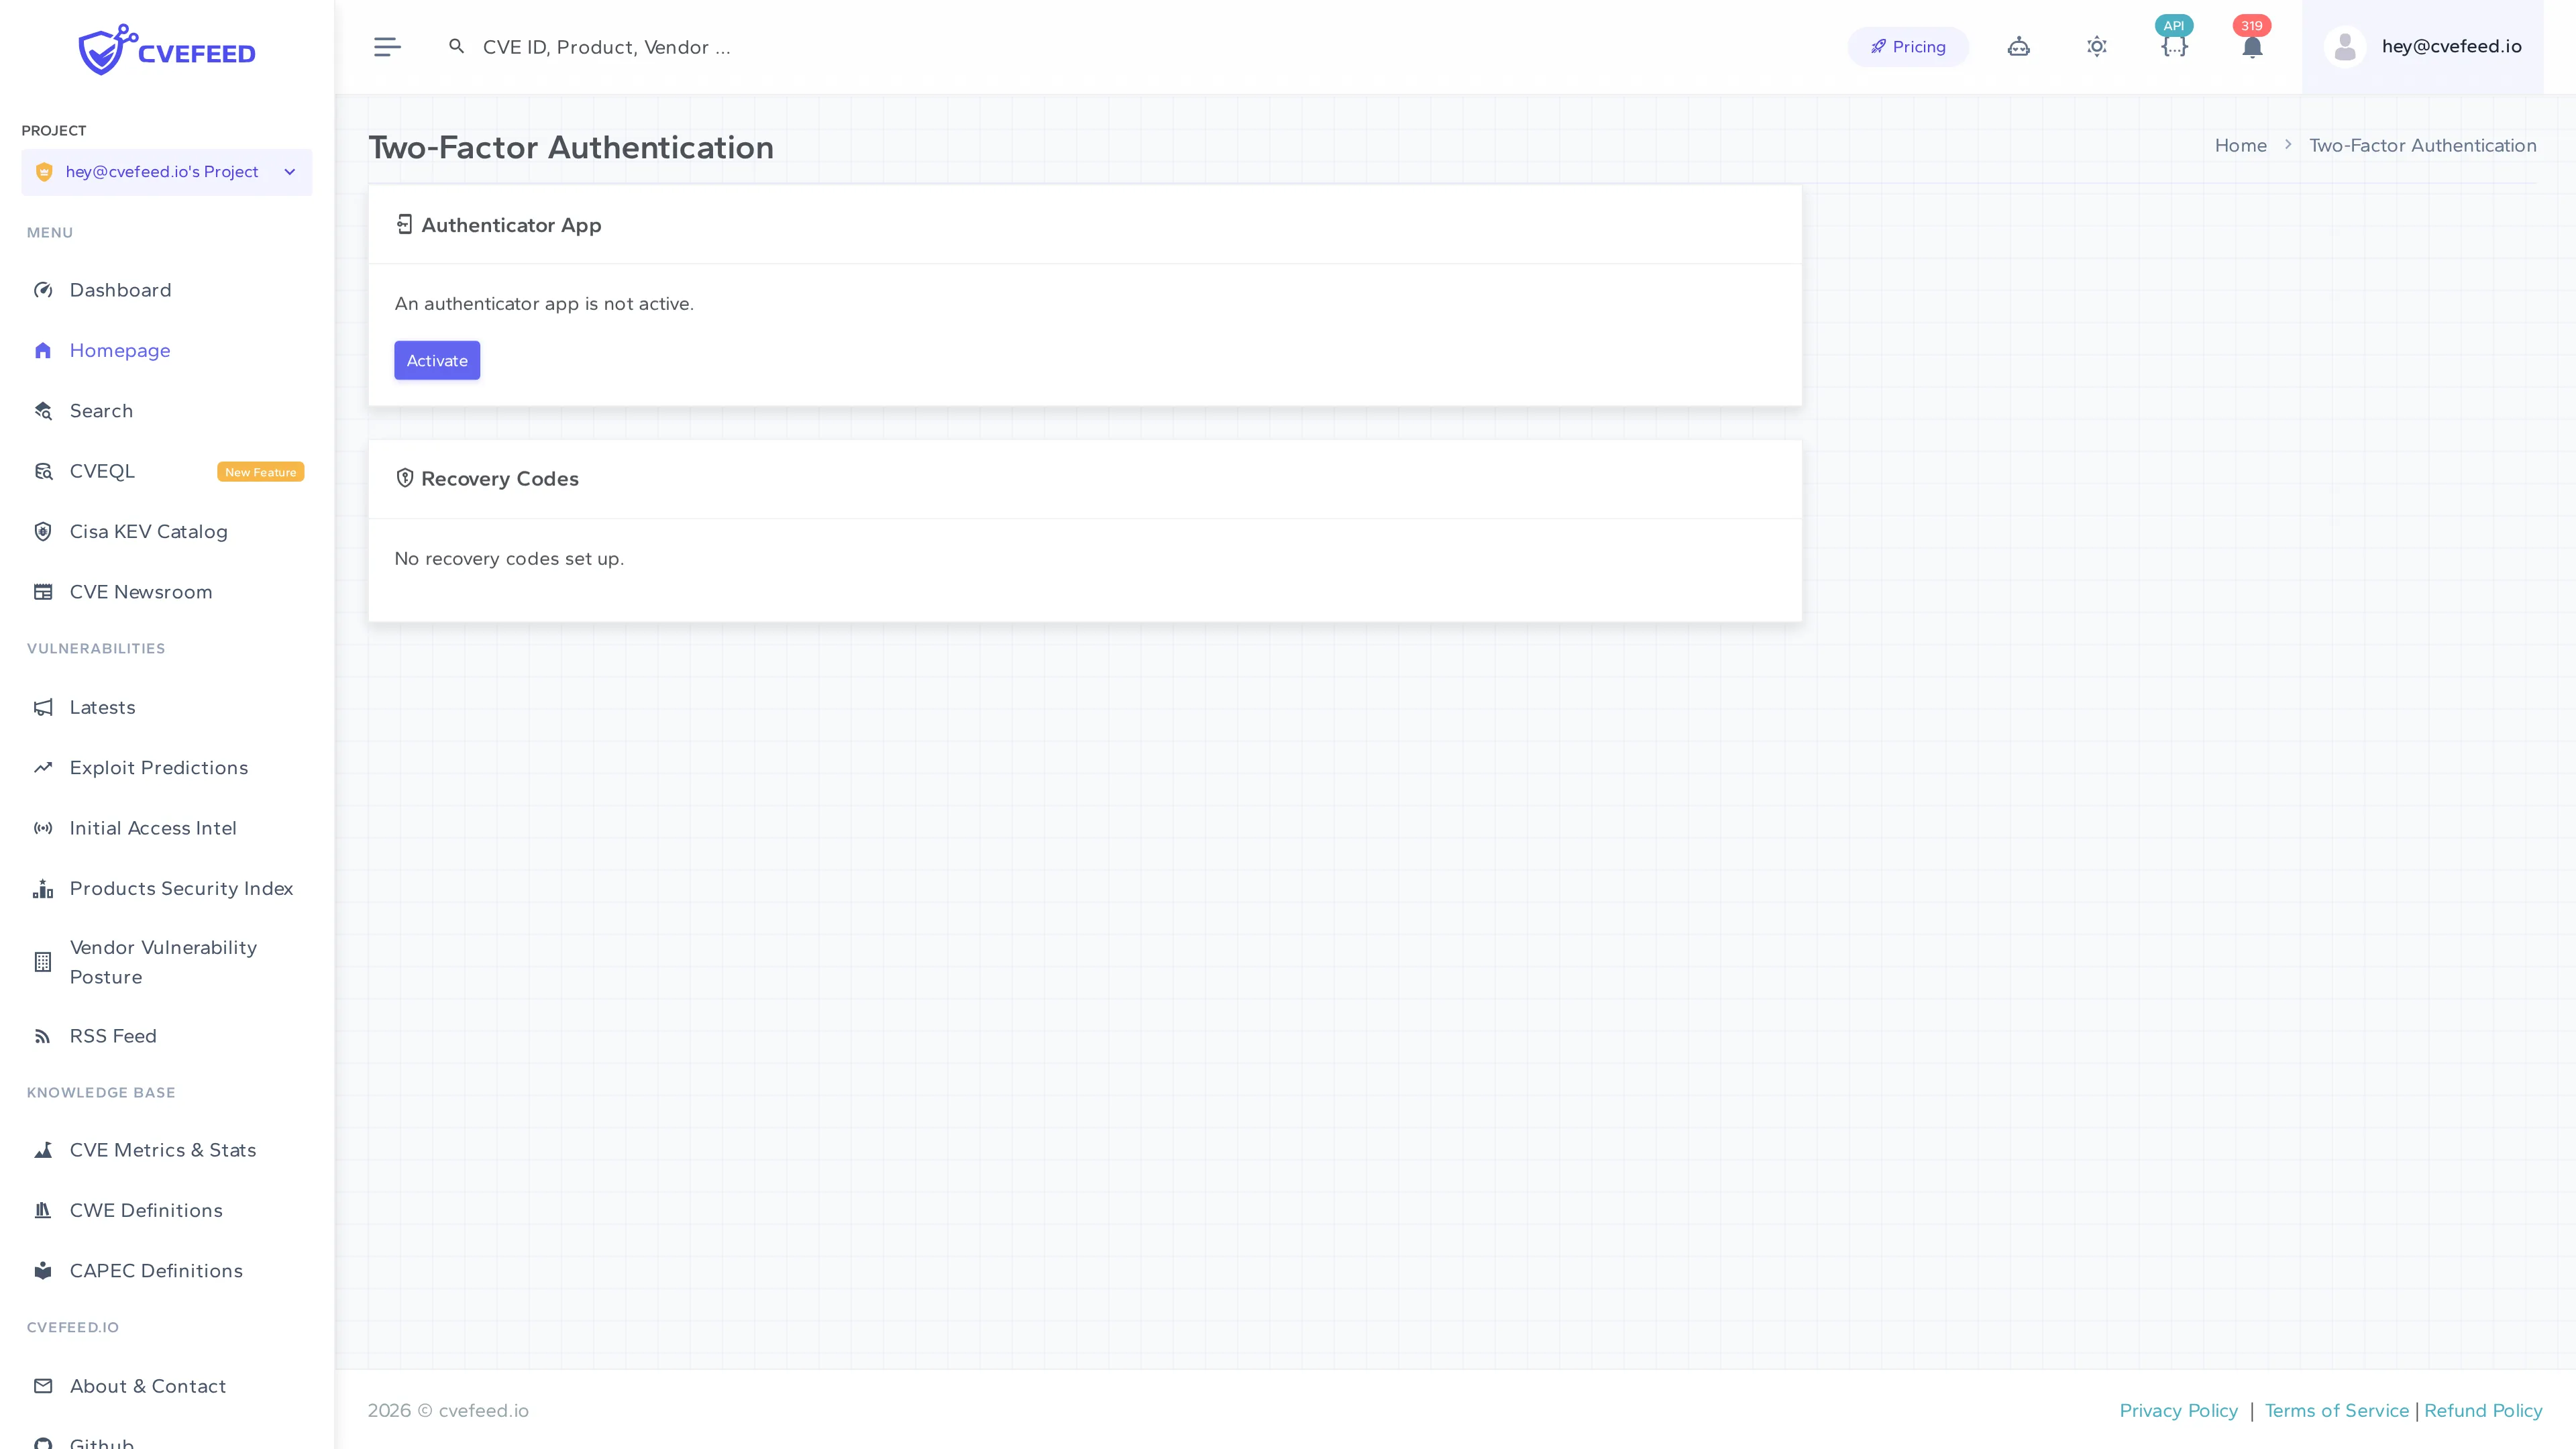Select CWE Definitions under Knowledge Base

coord(146,1210)
